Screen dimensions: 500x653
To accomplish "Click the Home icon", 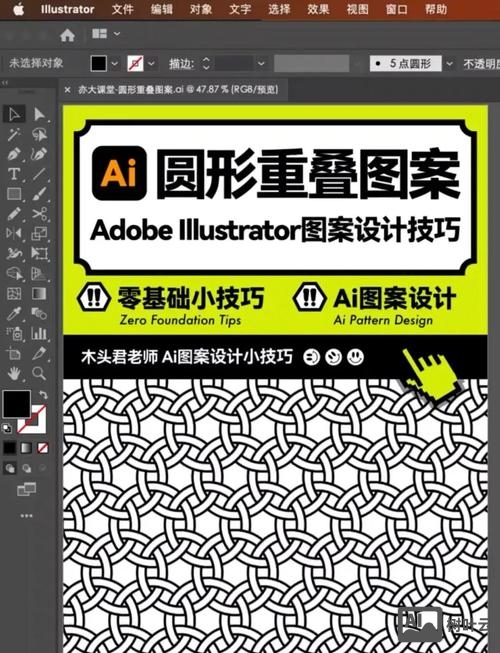I will [x=67, y=35].
